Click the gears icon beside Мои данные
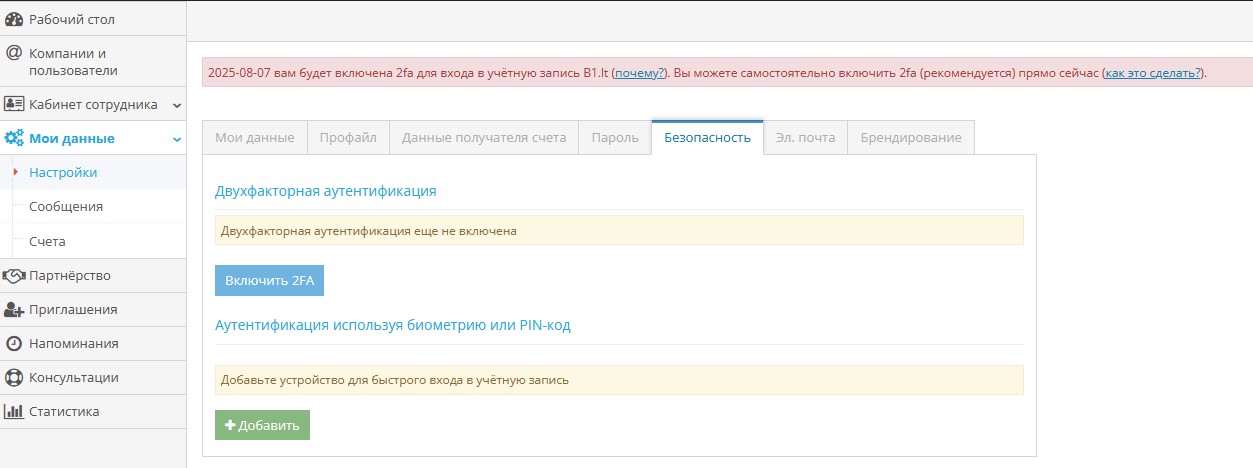 pos(14,138)
